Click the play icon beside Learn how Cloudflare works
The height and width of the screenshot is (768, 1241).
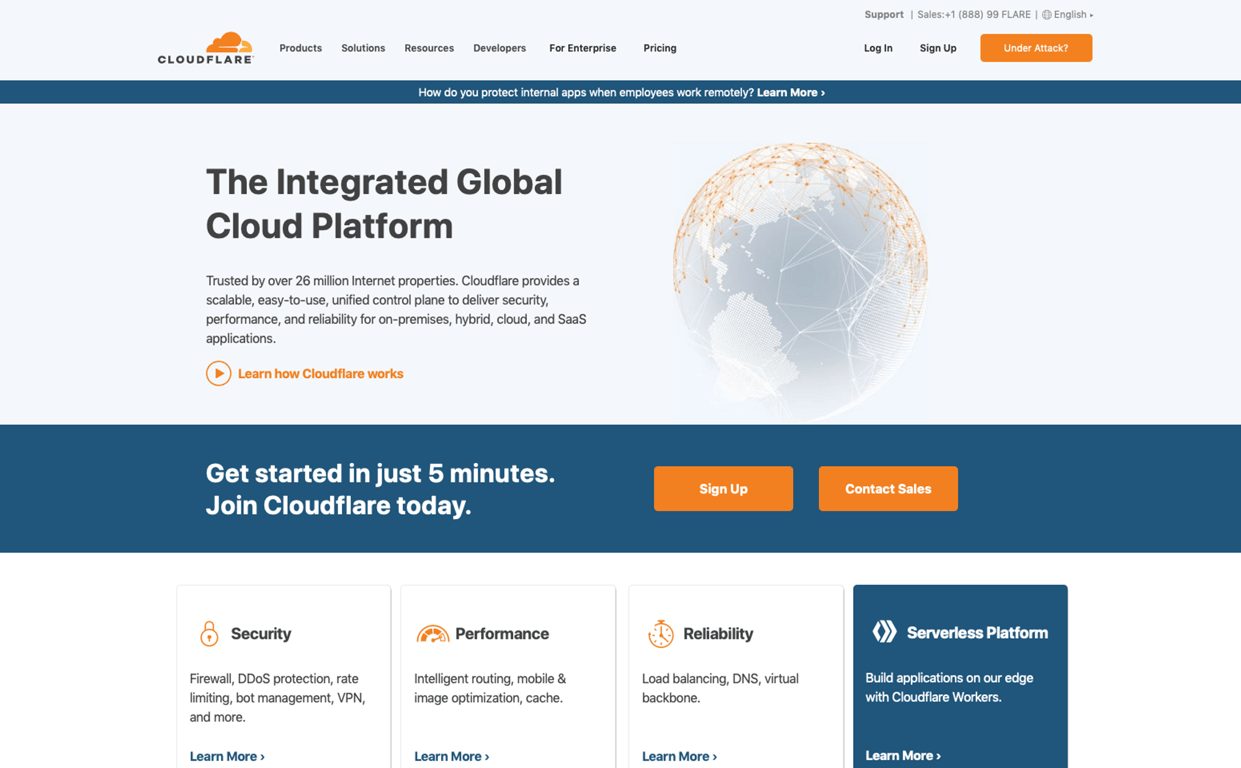218,373
